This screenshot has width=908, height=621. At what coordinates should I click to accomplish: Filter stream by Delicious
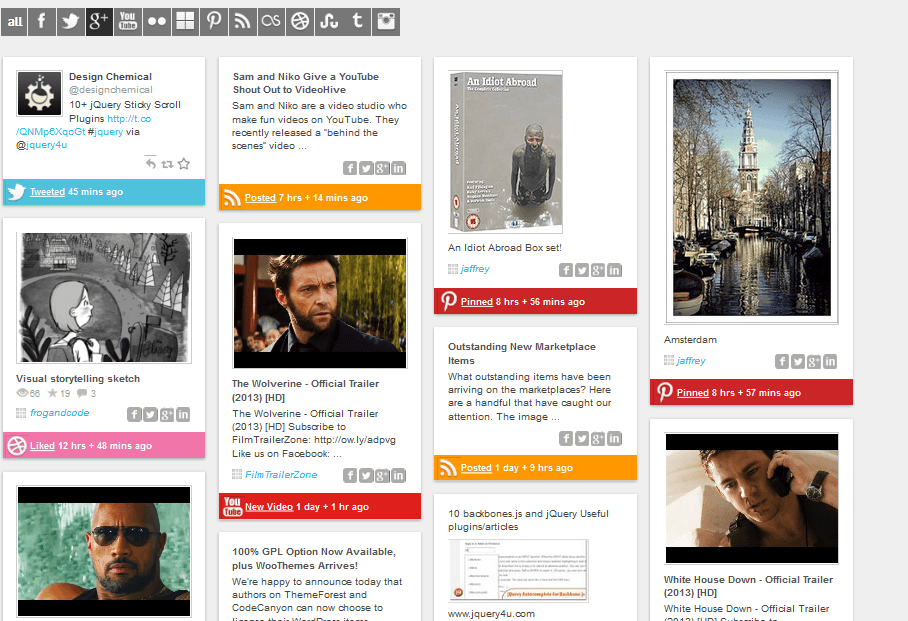tap(185, 22)
